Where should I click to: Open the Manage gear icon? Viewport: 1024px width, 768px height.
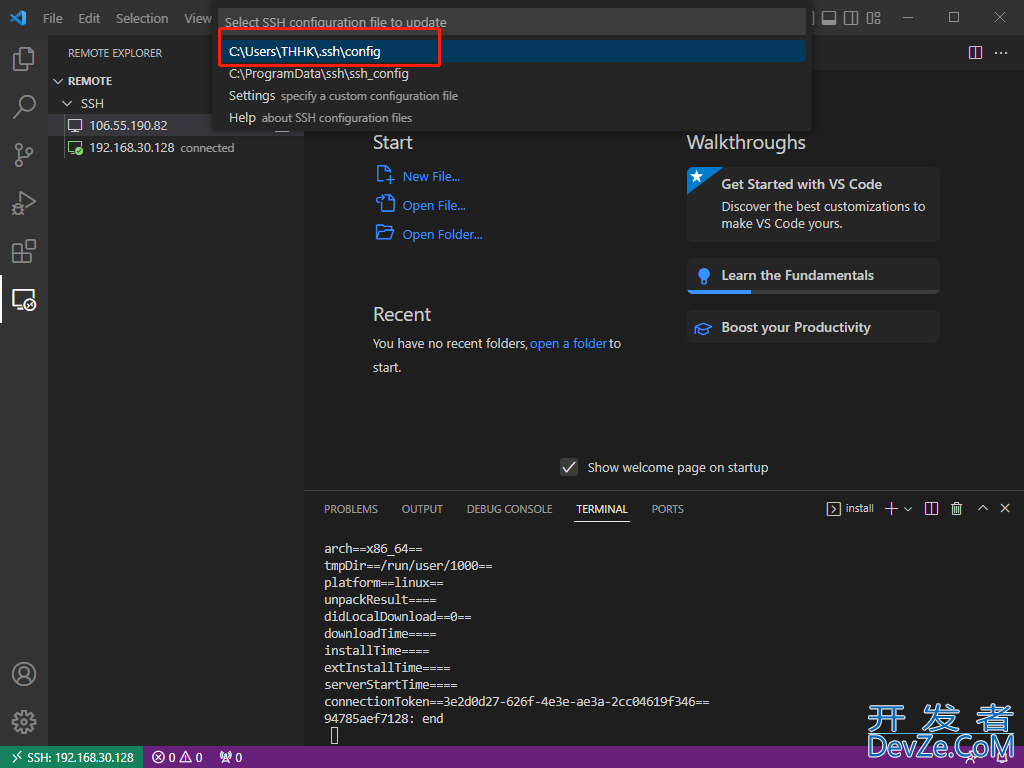(24, 722)
